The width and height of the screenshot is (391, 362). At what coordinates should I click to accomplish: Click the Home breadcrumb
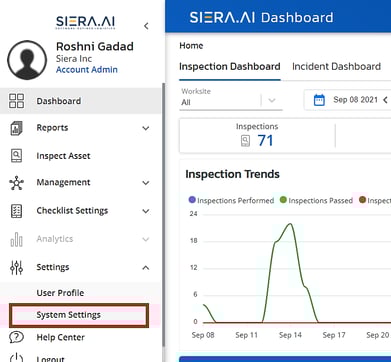tap(191, 46)
